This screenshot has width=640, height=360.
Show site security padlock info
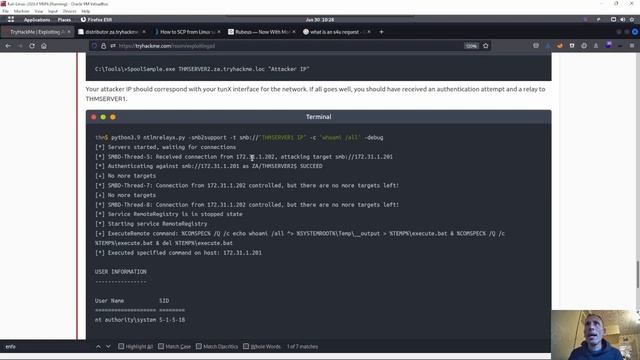pos(104,46)
